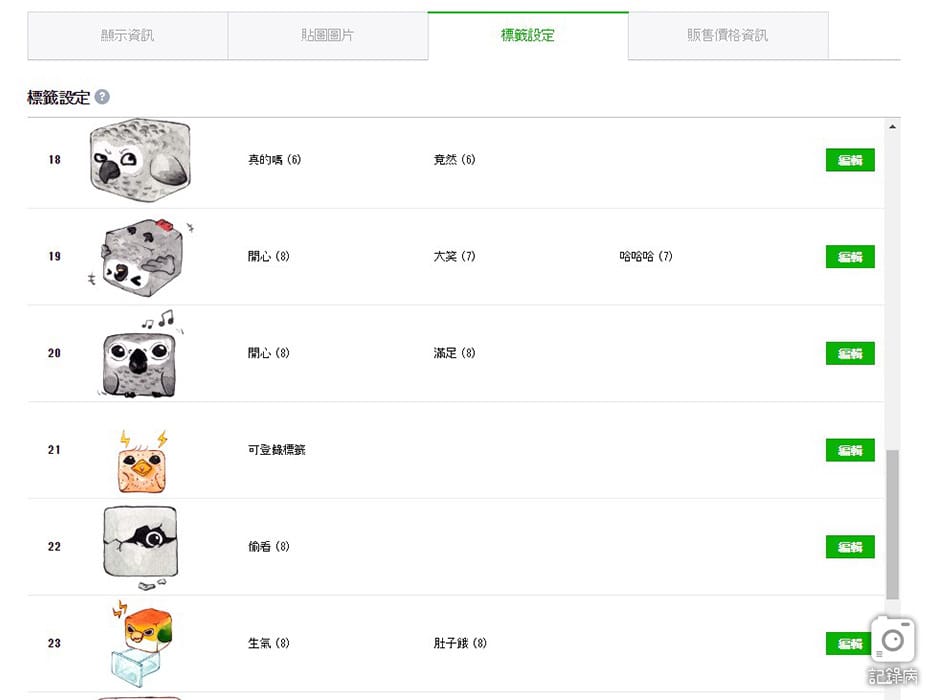The width and height of the screenshot is (933, 700).
Task: Edit tags for sticker 20
Action: click(x=849, y=353)
